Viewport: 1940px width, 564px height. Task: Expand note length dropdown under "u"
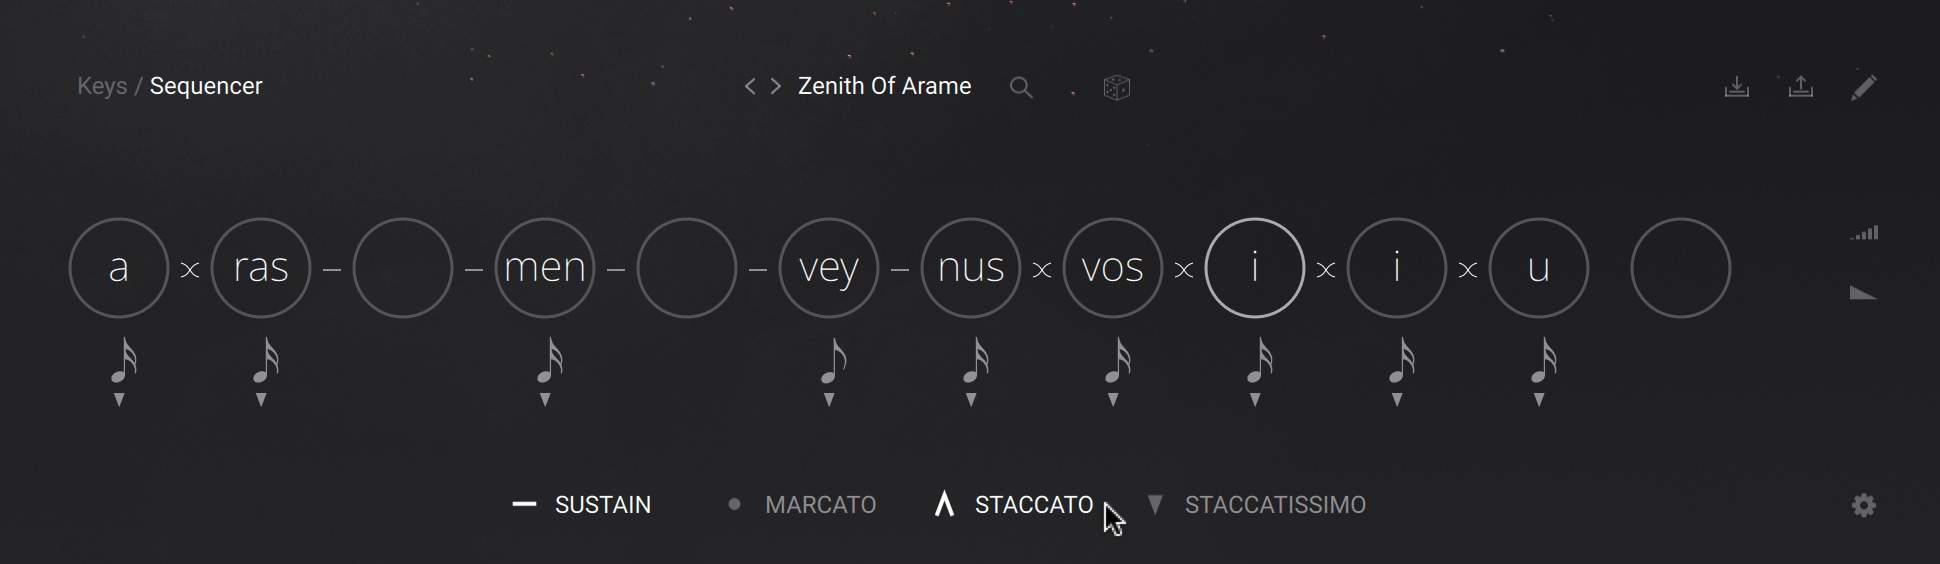point(1539,400)
